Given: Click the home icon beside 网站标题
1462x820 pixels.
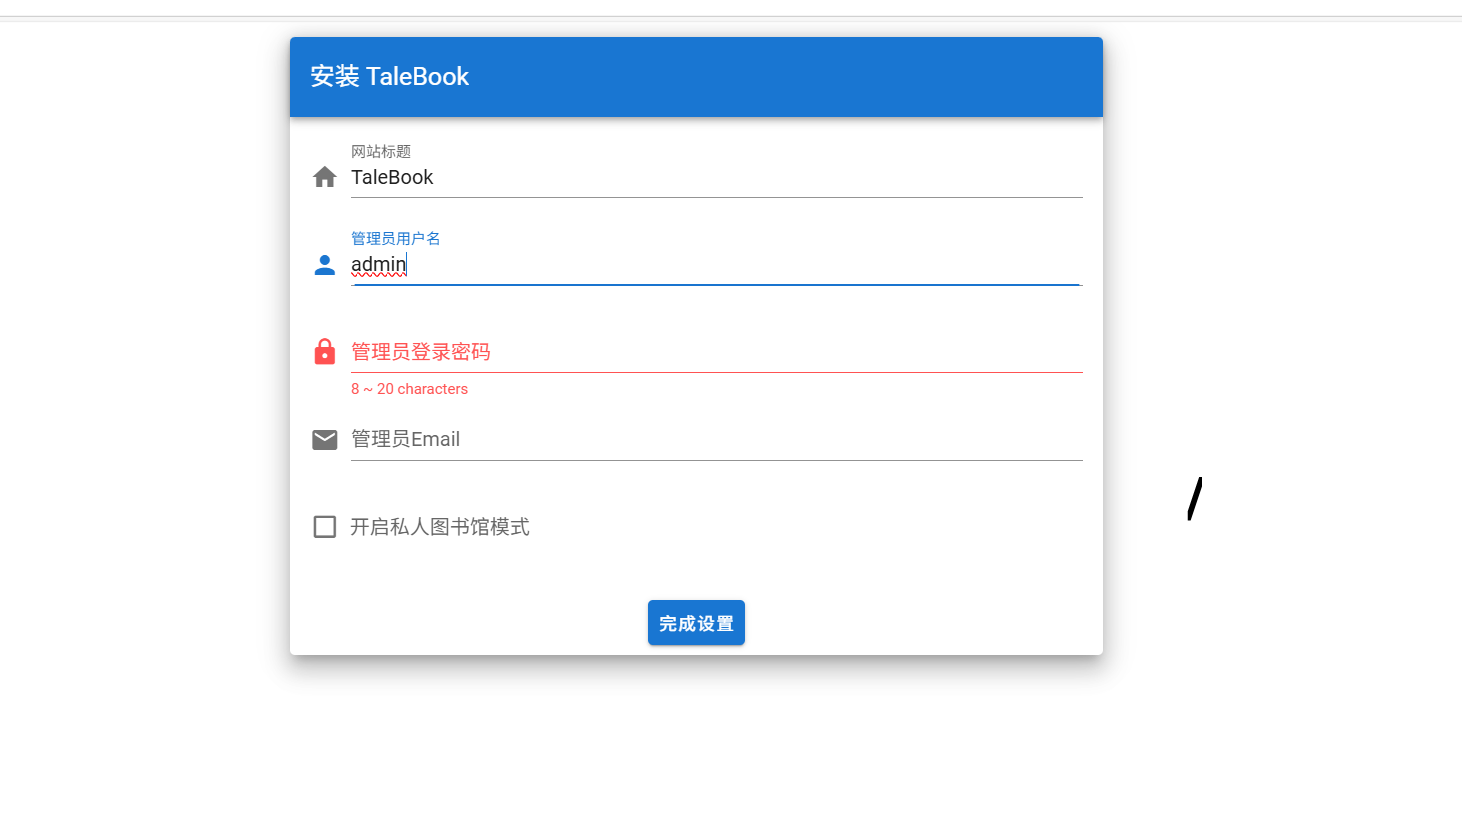Looking at the screenshot, I should (325, 177).
